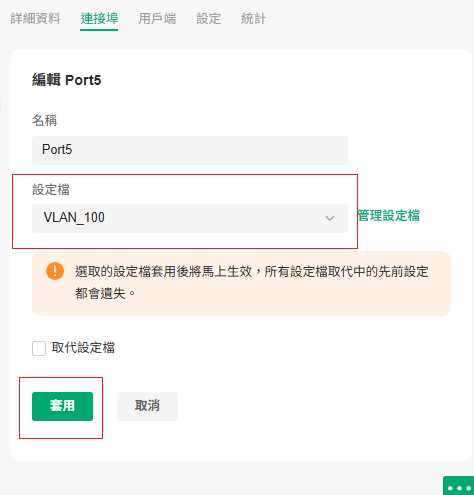Go to the 設定 tab
The width and height of the screenshot is (474, 495).
click(208, 18)
